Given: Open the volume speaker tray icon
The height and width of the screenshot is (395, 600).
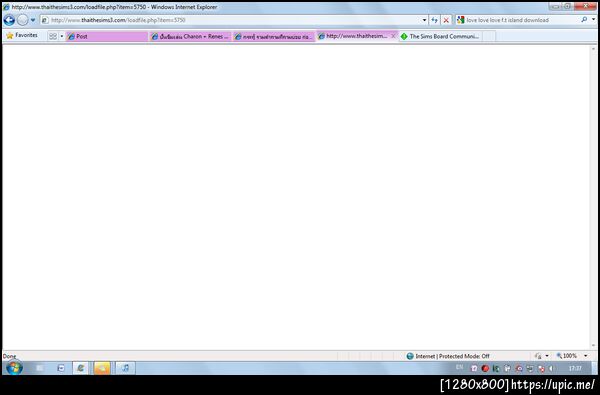Looking at the screenshot, I should point(551,368).
